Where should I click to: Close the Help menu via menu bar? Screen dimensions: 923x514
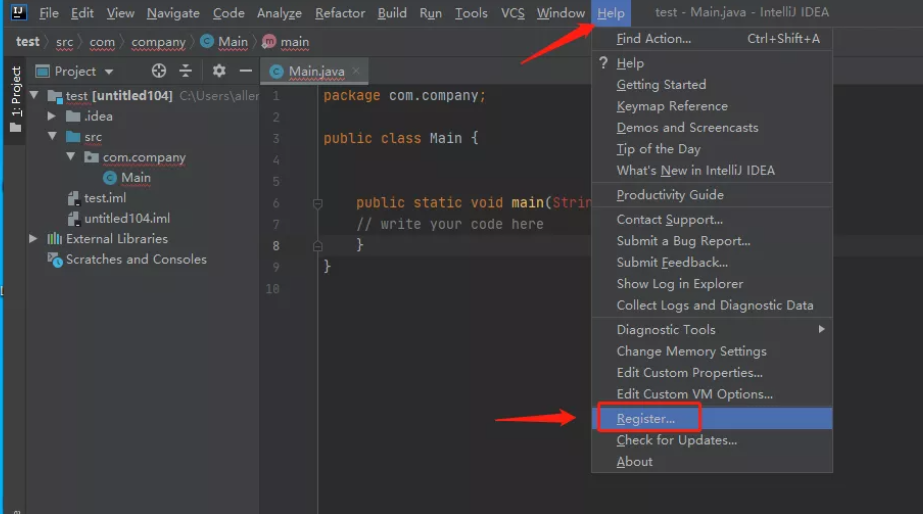610,13
